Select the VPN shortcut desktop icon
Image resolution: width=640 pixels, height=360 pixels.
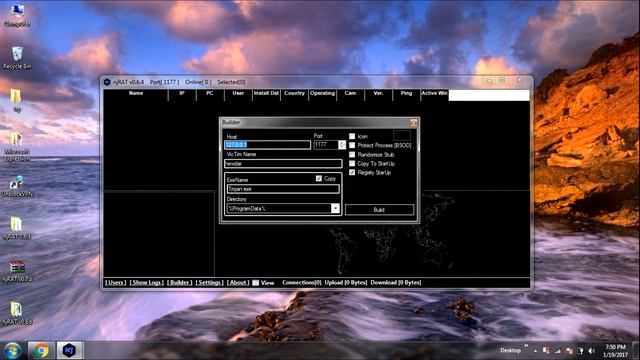pos(17,186)
